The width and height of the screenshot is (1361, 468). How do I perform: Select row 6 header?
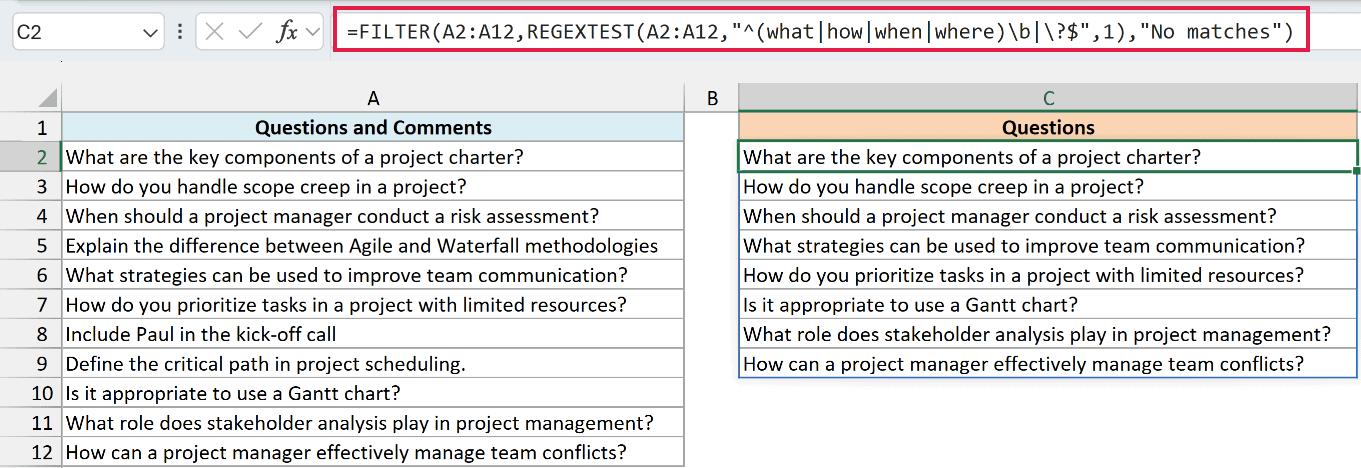[31, 275]
